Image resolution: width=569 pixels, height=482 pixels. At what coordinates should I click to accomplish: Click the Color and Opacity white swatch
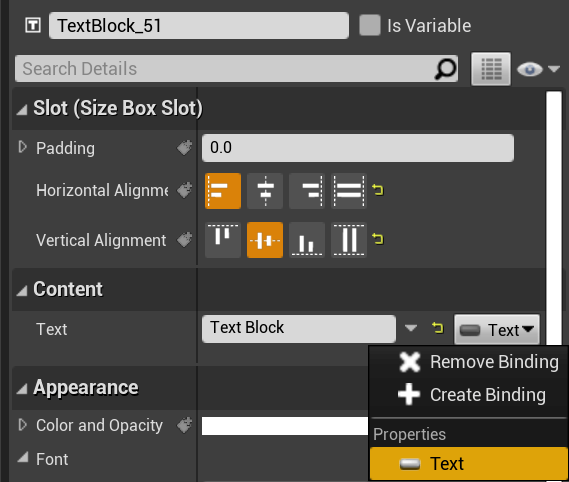point(285,426)
